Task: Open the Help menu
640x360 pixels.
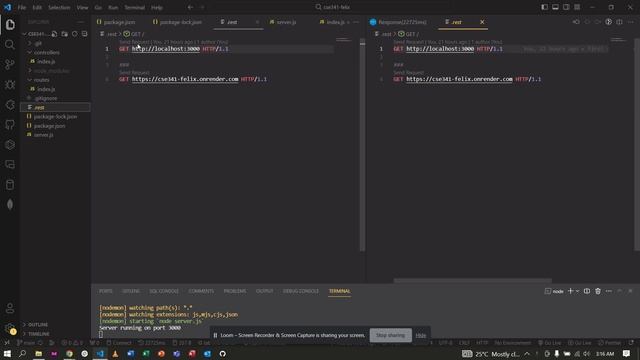Action: tap(157, 7)
